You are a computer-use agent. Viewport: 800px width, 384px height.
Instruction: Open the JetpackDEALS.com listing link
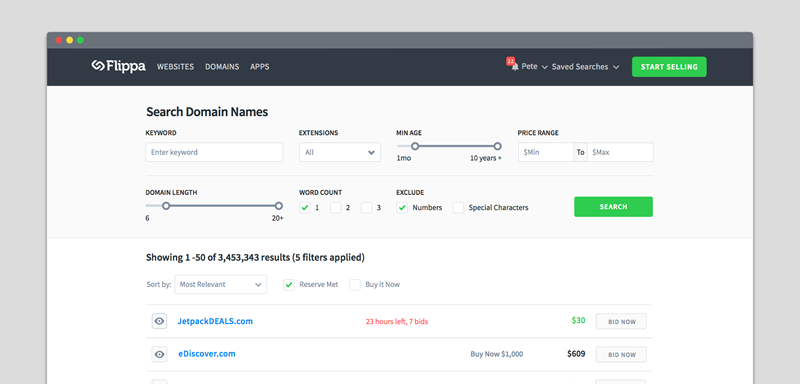click(x=215, y=321)
